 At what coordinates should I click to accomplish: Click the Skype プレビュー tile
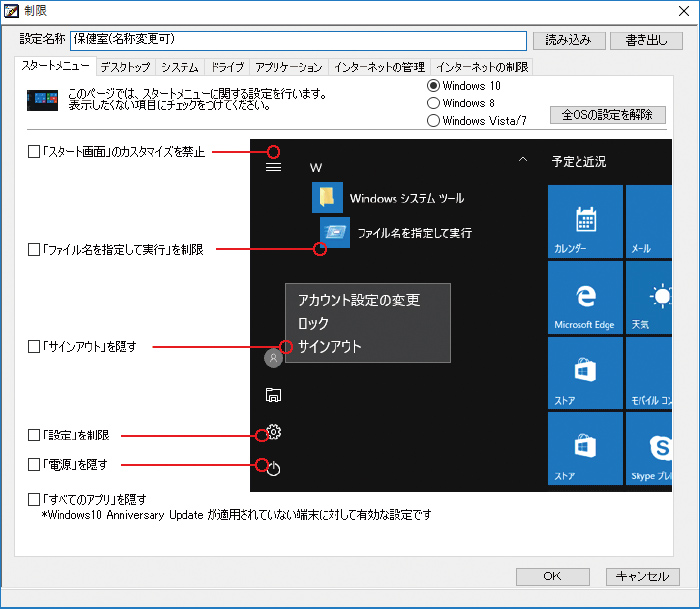649,448
